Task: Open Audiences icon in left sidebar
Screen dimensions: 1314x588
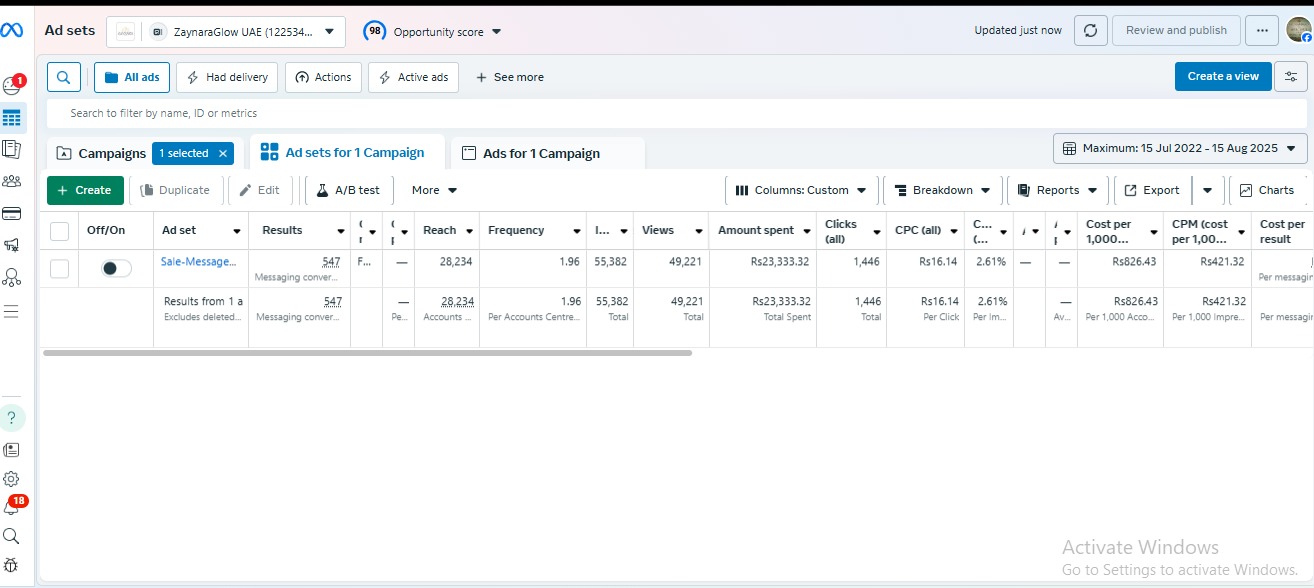Action: click(12, 181)
